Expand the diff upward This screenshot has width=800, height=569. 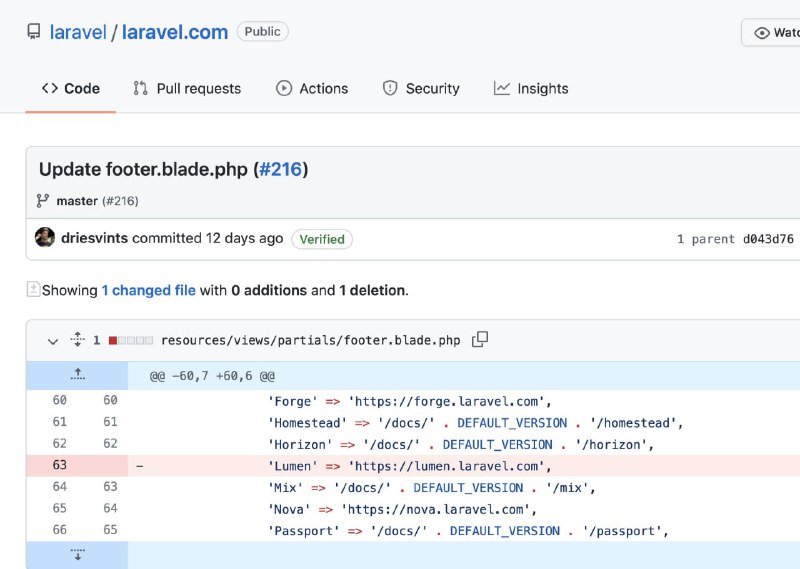78,375
